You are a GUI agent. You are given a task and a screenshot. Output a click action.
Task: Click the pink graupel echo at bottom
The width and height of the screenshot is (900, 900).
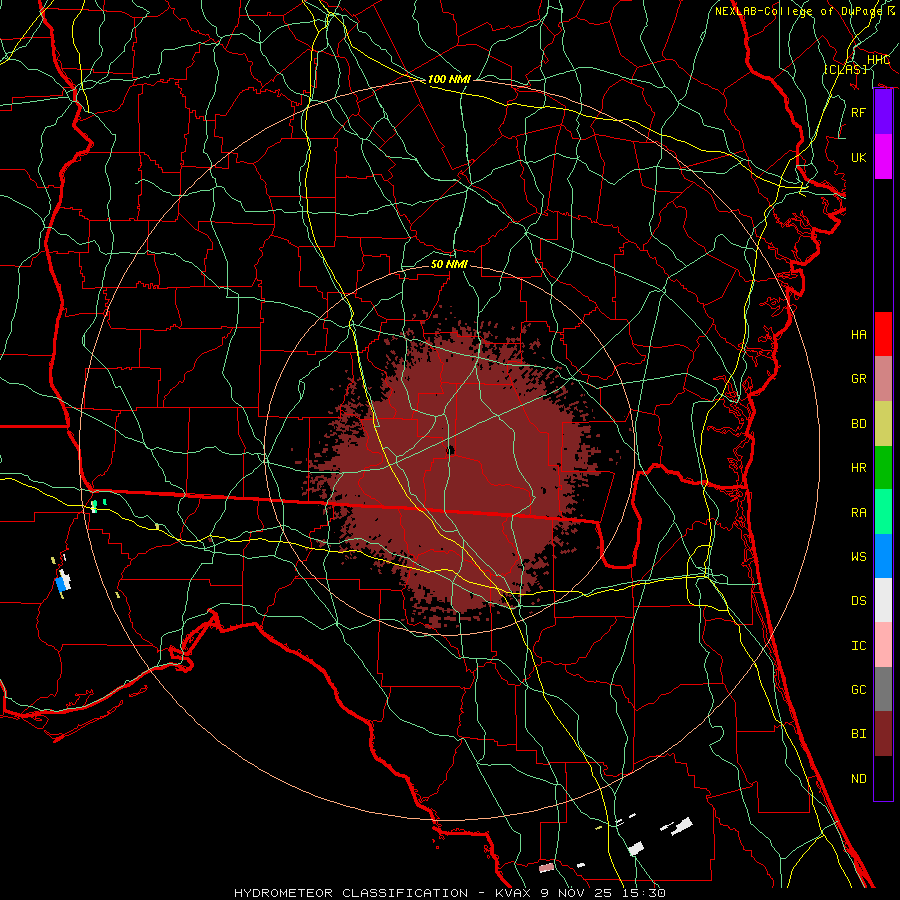(546, 867)
